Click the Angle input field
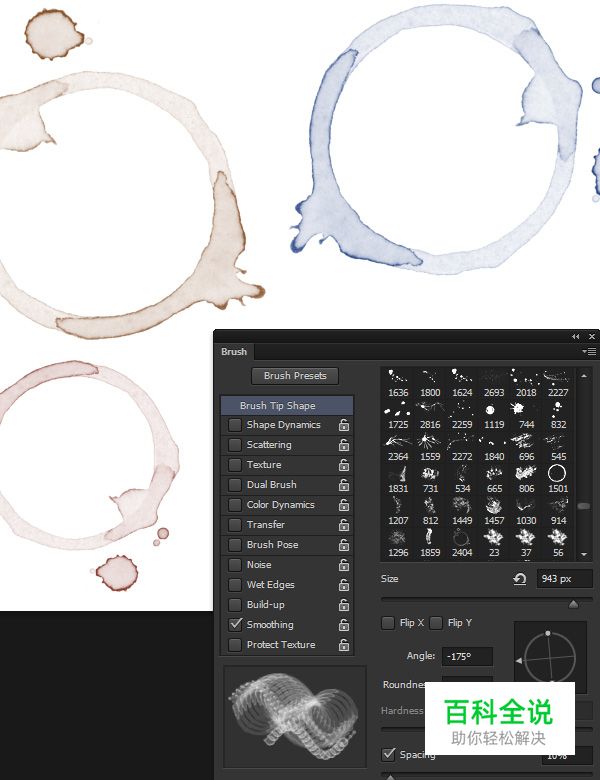The width and height of the screenshot is (600, 780). pyautogui.click(x=467, y=656)
